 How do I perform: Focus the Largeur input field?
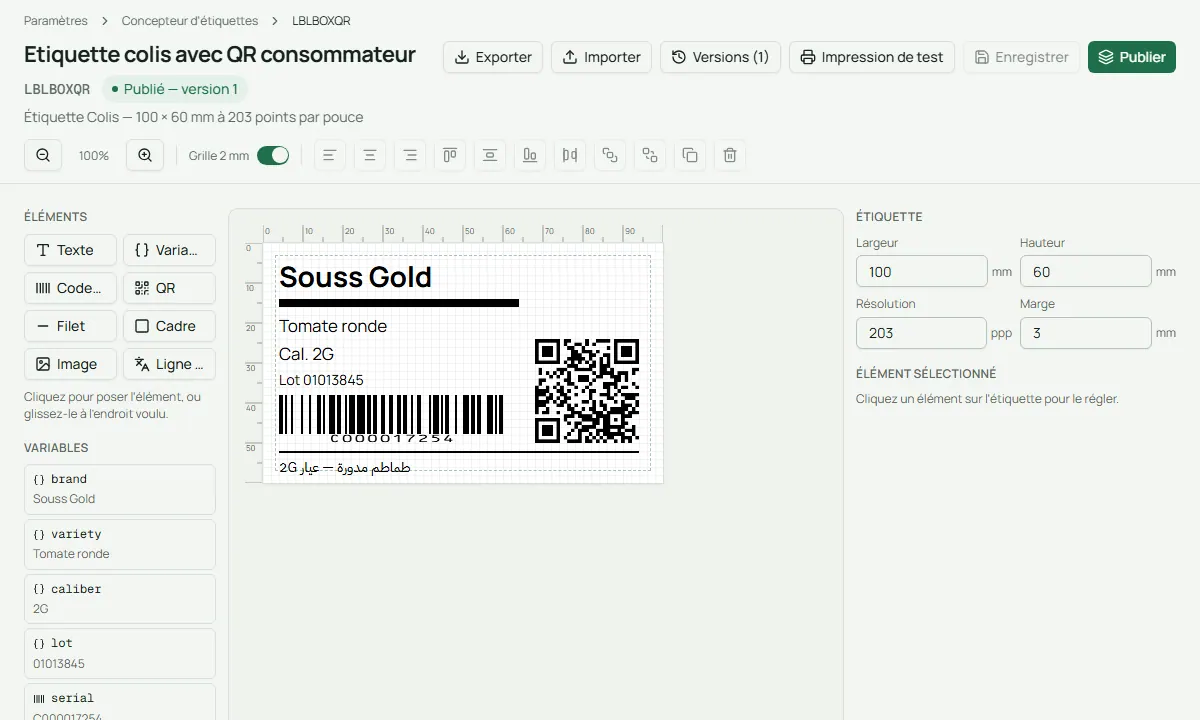[922, 272]
